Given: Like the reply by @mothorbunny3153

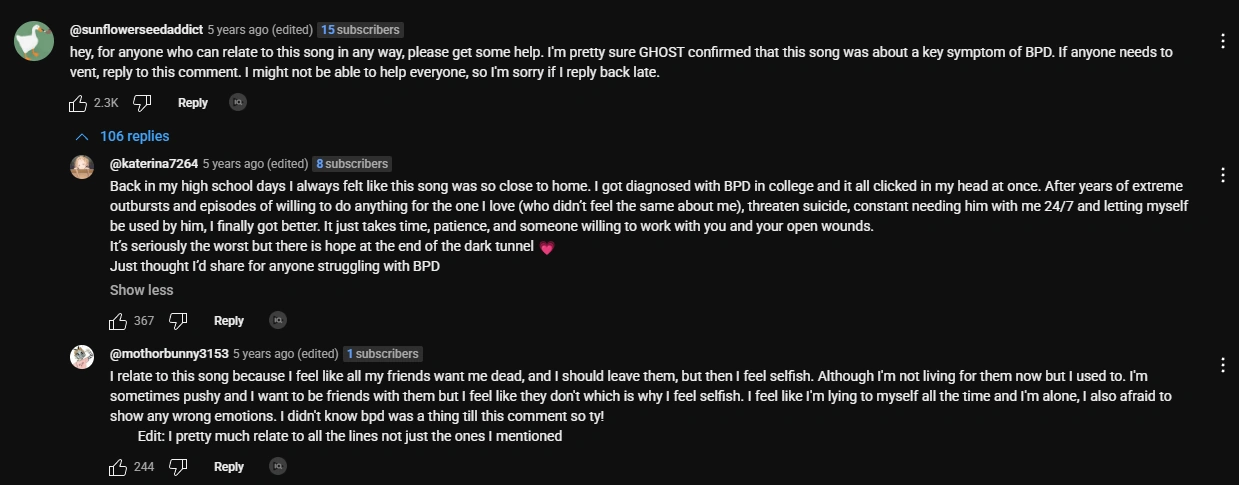Looking at the screenshot, I should click(118, 466).
